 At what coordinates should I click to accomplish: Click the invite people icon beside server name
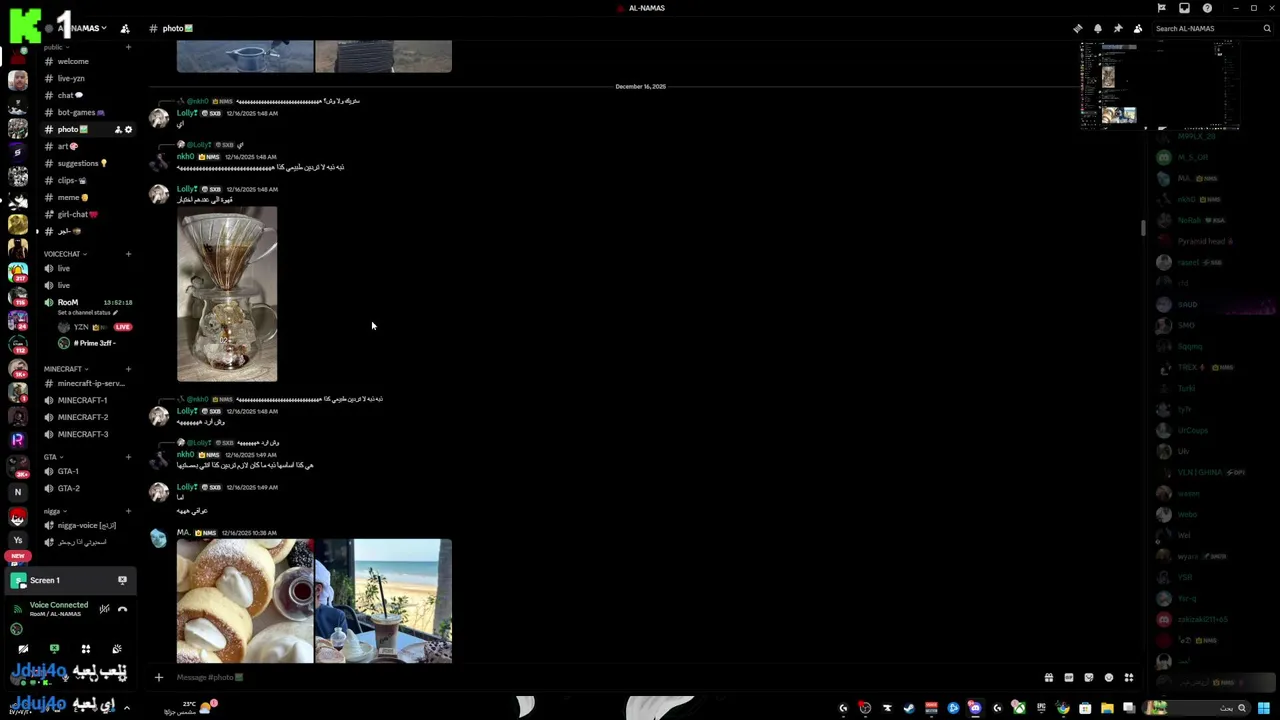click(124, 28)
